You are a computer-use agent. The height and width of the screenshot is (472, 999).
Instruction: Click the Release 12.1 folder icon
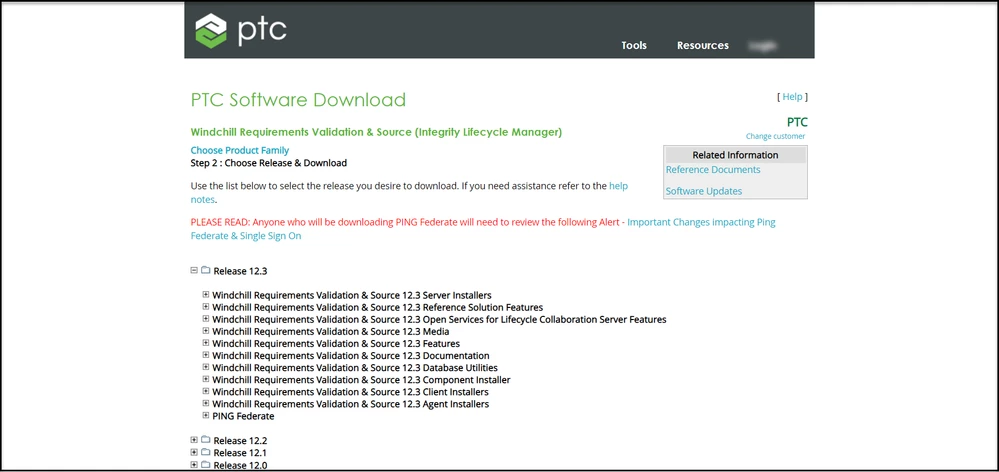(205, 452)
